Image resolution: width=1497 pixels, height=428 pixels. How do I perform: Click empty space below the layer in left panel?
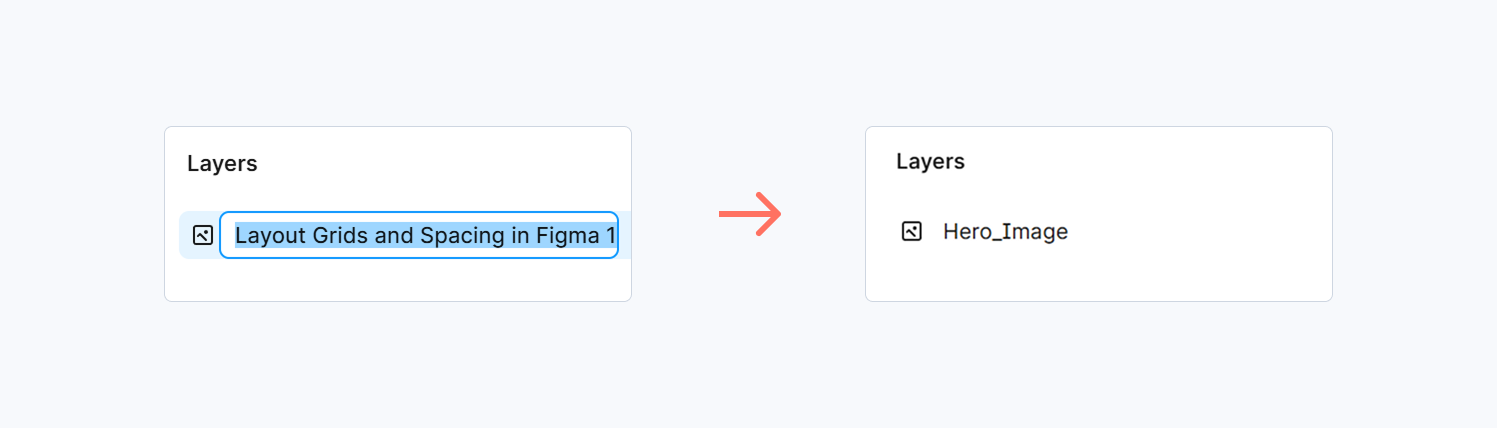point(400,280)
